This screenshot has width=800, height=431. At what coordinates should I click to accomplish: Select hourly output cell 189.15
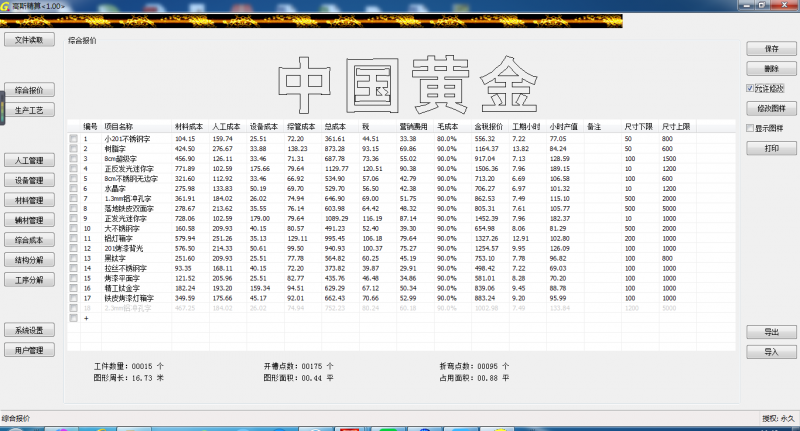tap(560, 168)
